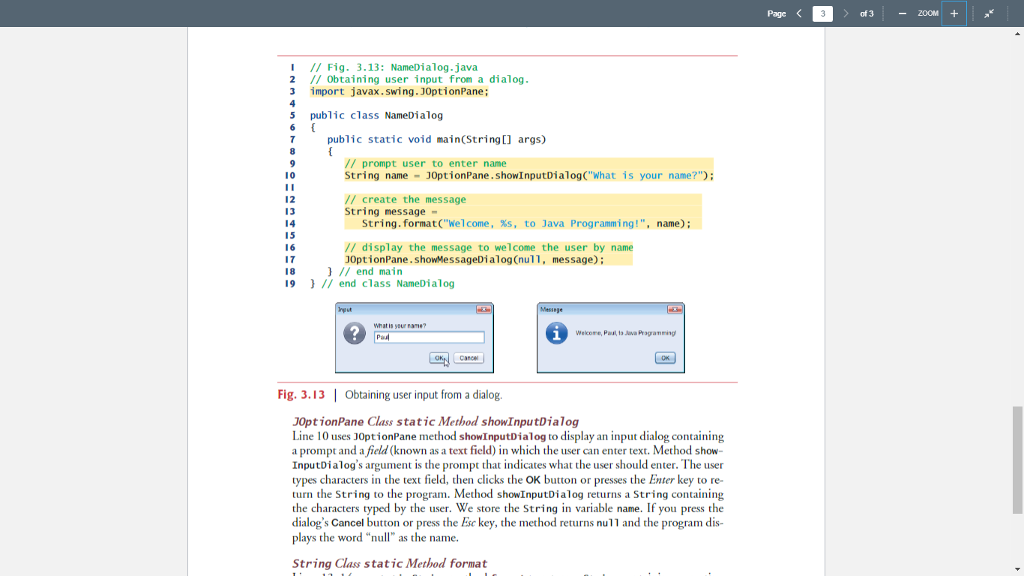The height and width of the screenshot is (576, 1024).
Task: Go to the next page with the right chevron
Action: pos(847,13)
